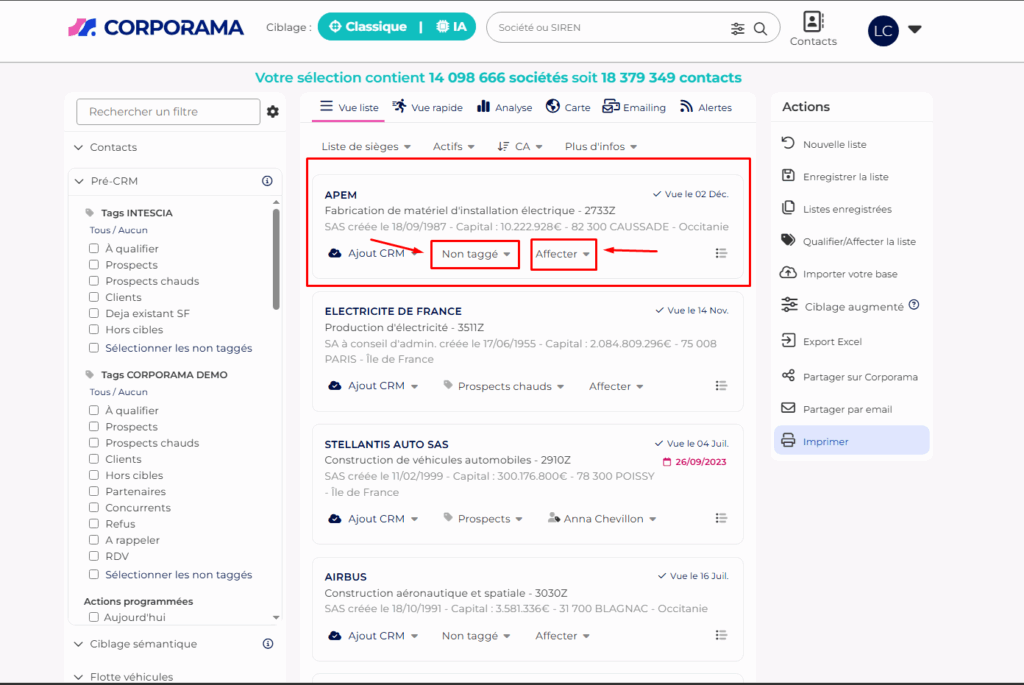This screenshot has width=1024, height=685.
Task: Expand the Plus d'infos dropdown
Action: click(600, 147)
